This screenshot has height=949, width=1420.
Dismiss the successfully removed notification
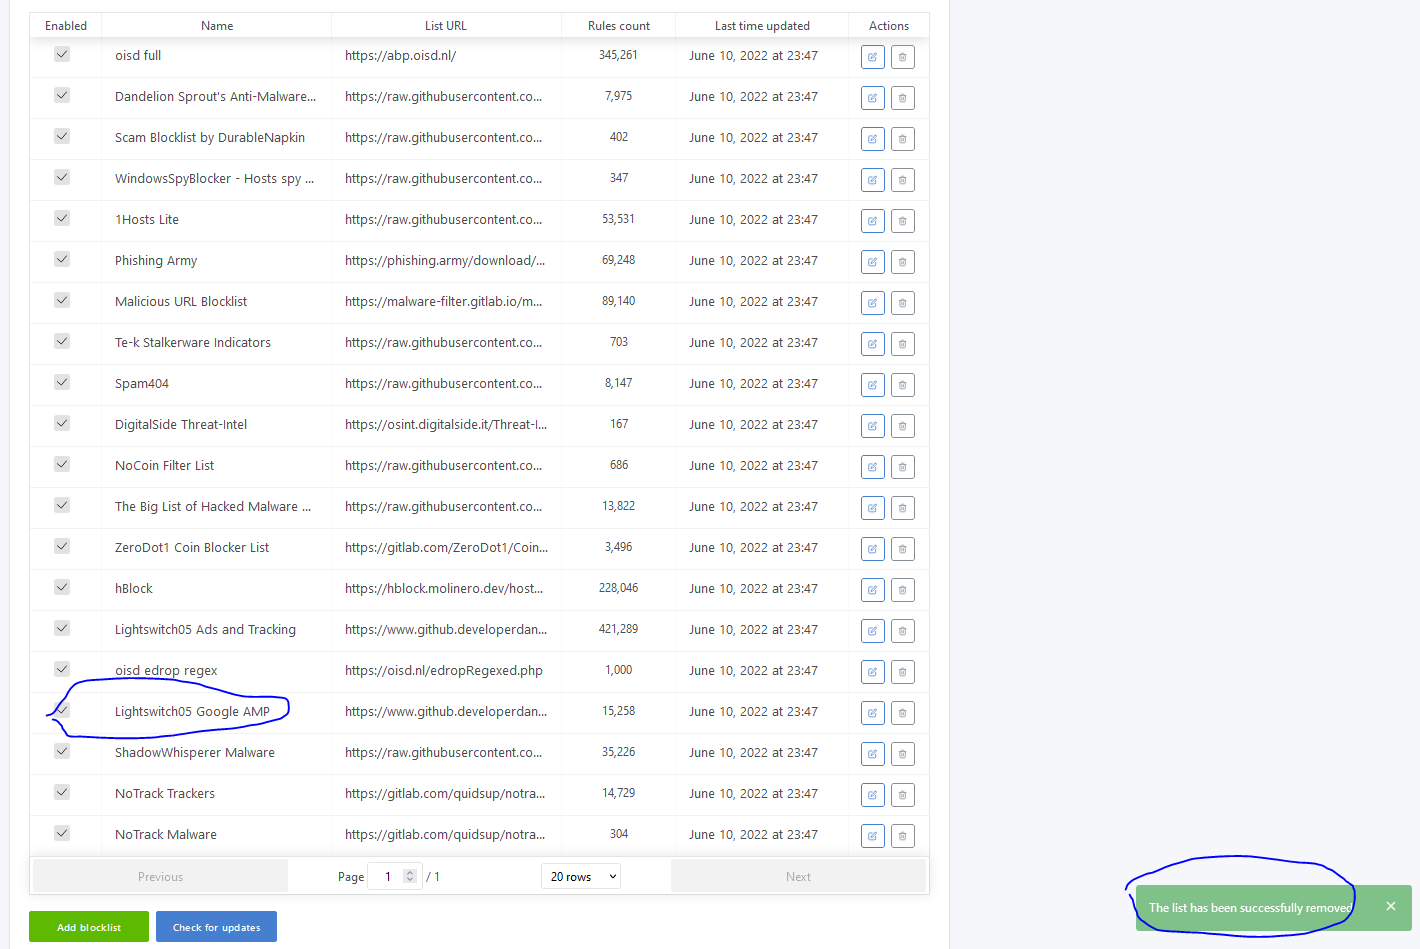tap(1391, 906)
